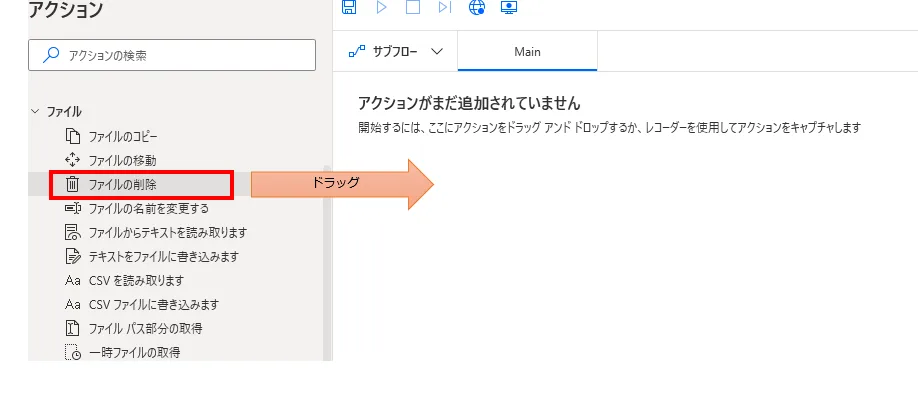Click the Run next action icon
918x404 pixels.
[x=444, y=7]
